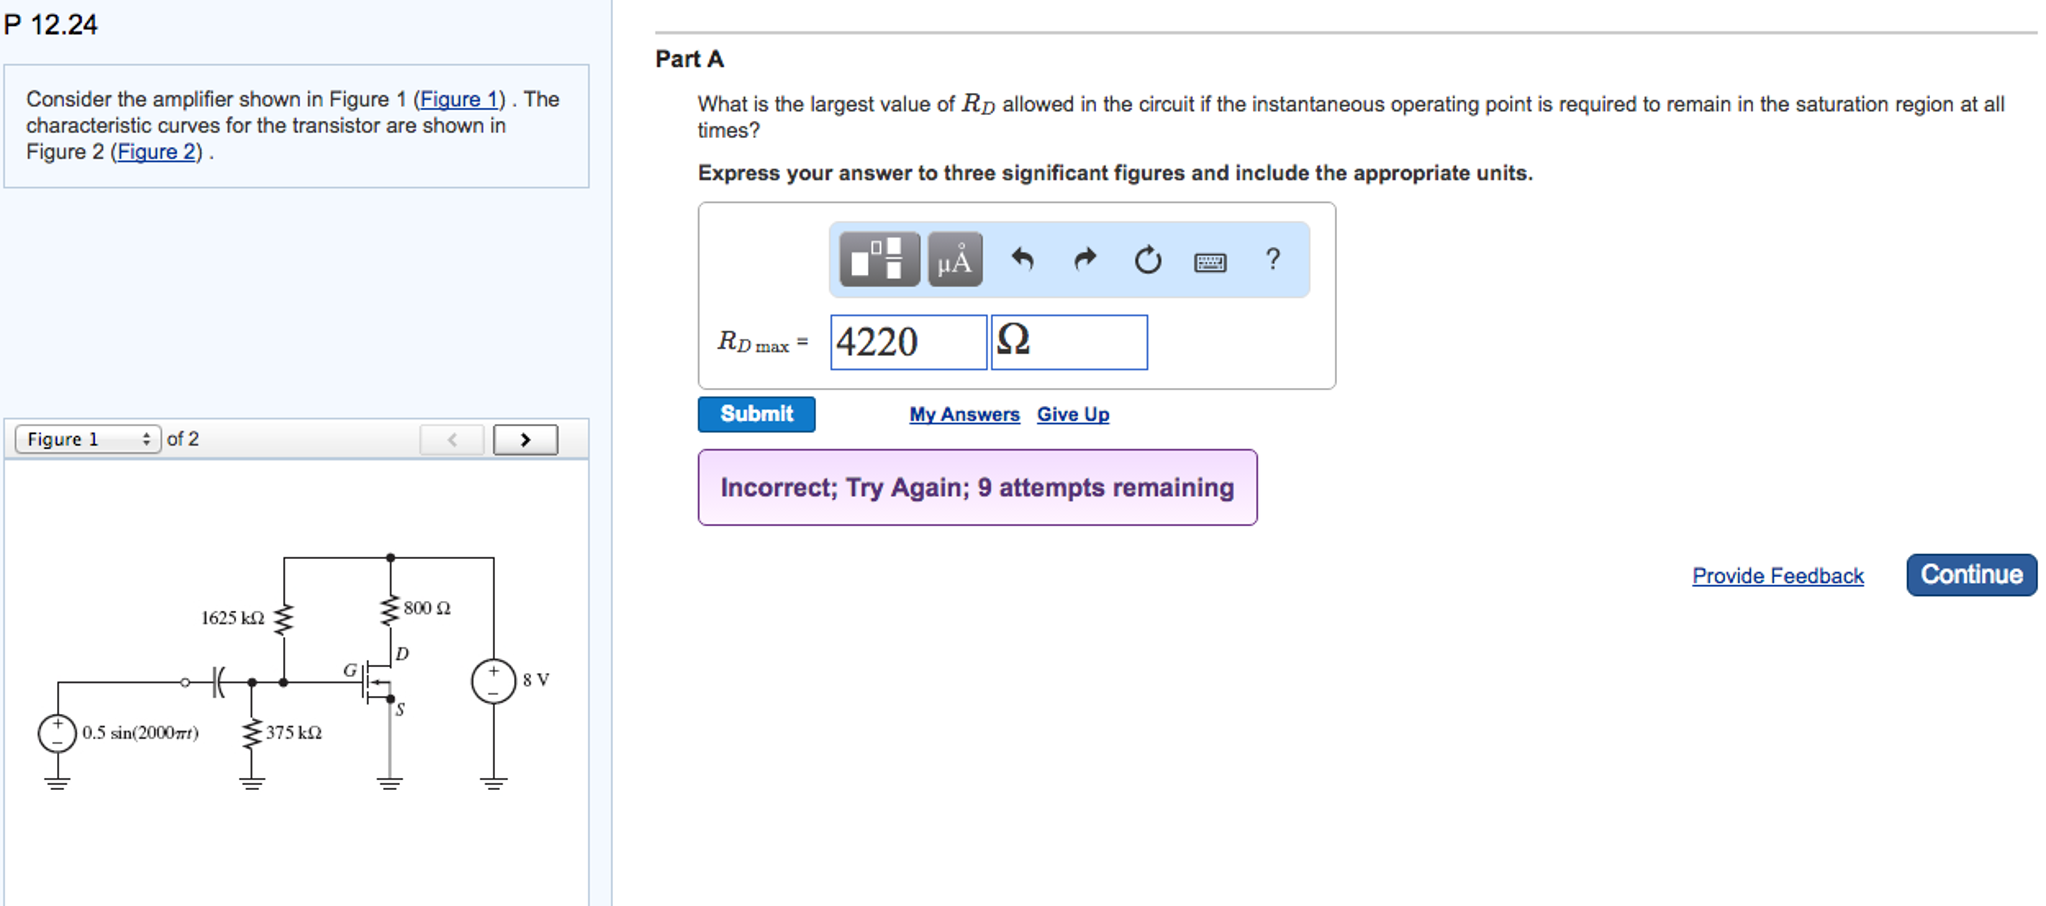Screen dimensions: 2046x906
Task: Redo the answer edit
Action: point(1085,259)
